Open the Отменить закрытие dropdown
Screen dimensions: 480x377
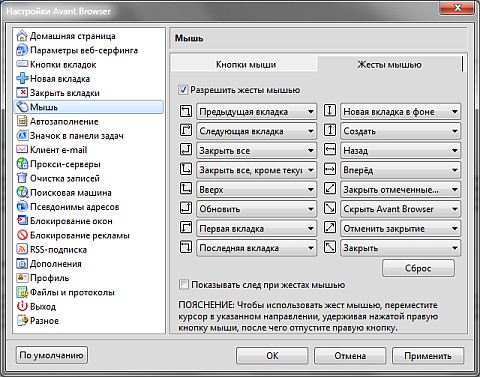(x=401, y=229)
